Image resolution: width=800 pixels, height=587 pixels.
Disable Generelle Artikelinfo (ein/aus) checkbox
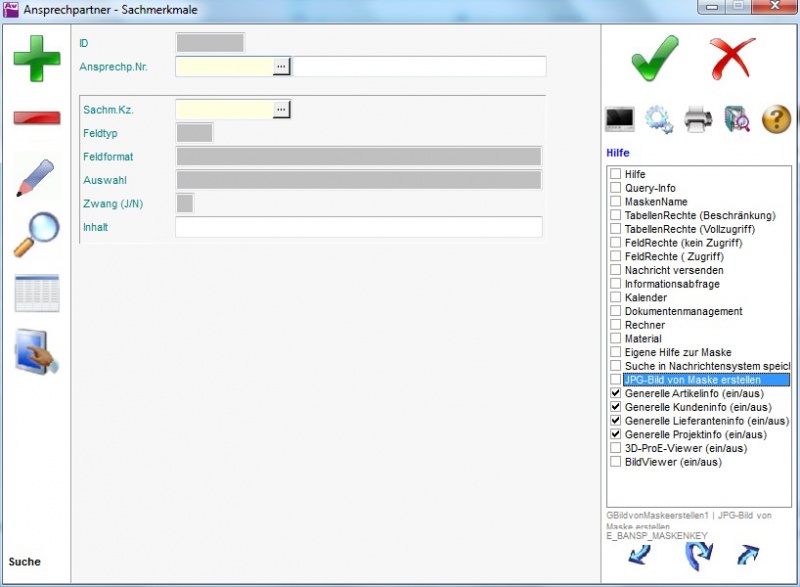click(x=616, y=394)
